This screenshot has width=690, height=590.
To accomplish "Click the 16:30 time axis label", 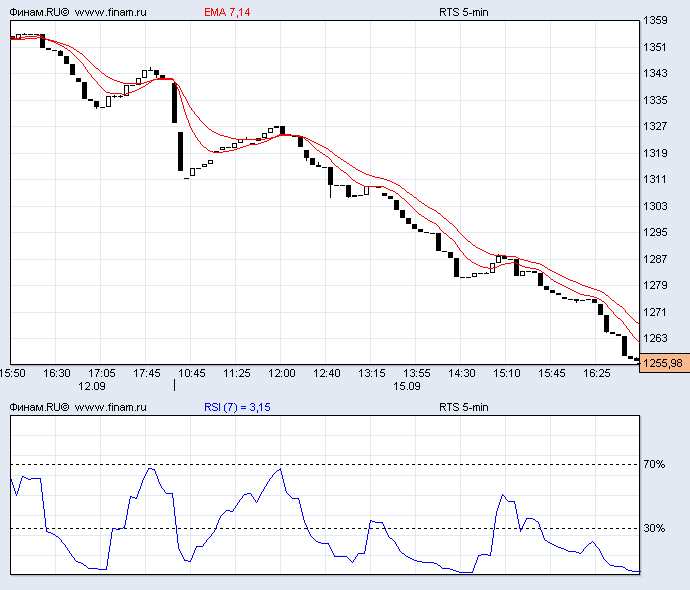I will [x=57, y=374].
